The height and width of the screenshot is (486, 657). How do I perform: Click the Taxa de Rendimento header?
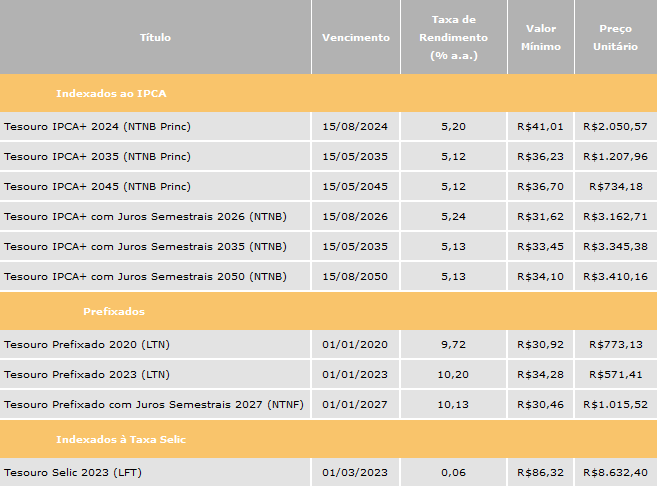(x=454, y=37)
